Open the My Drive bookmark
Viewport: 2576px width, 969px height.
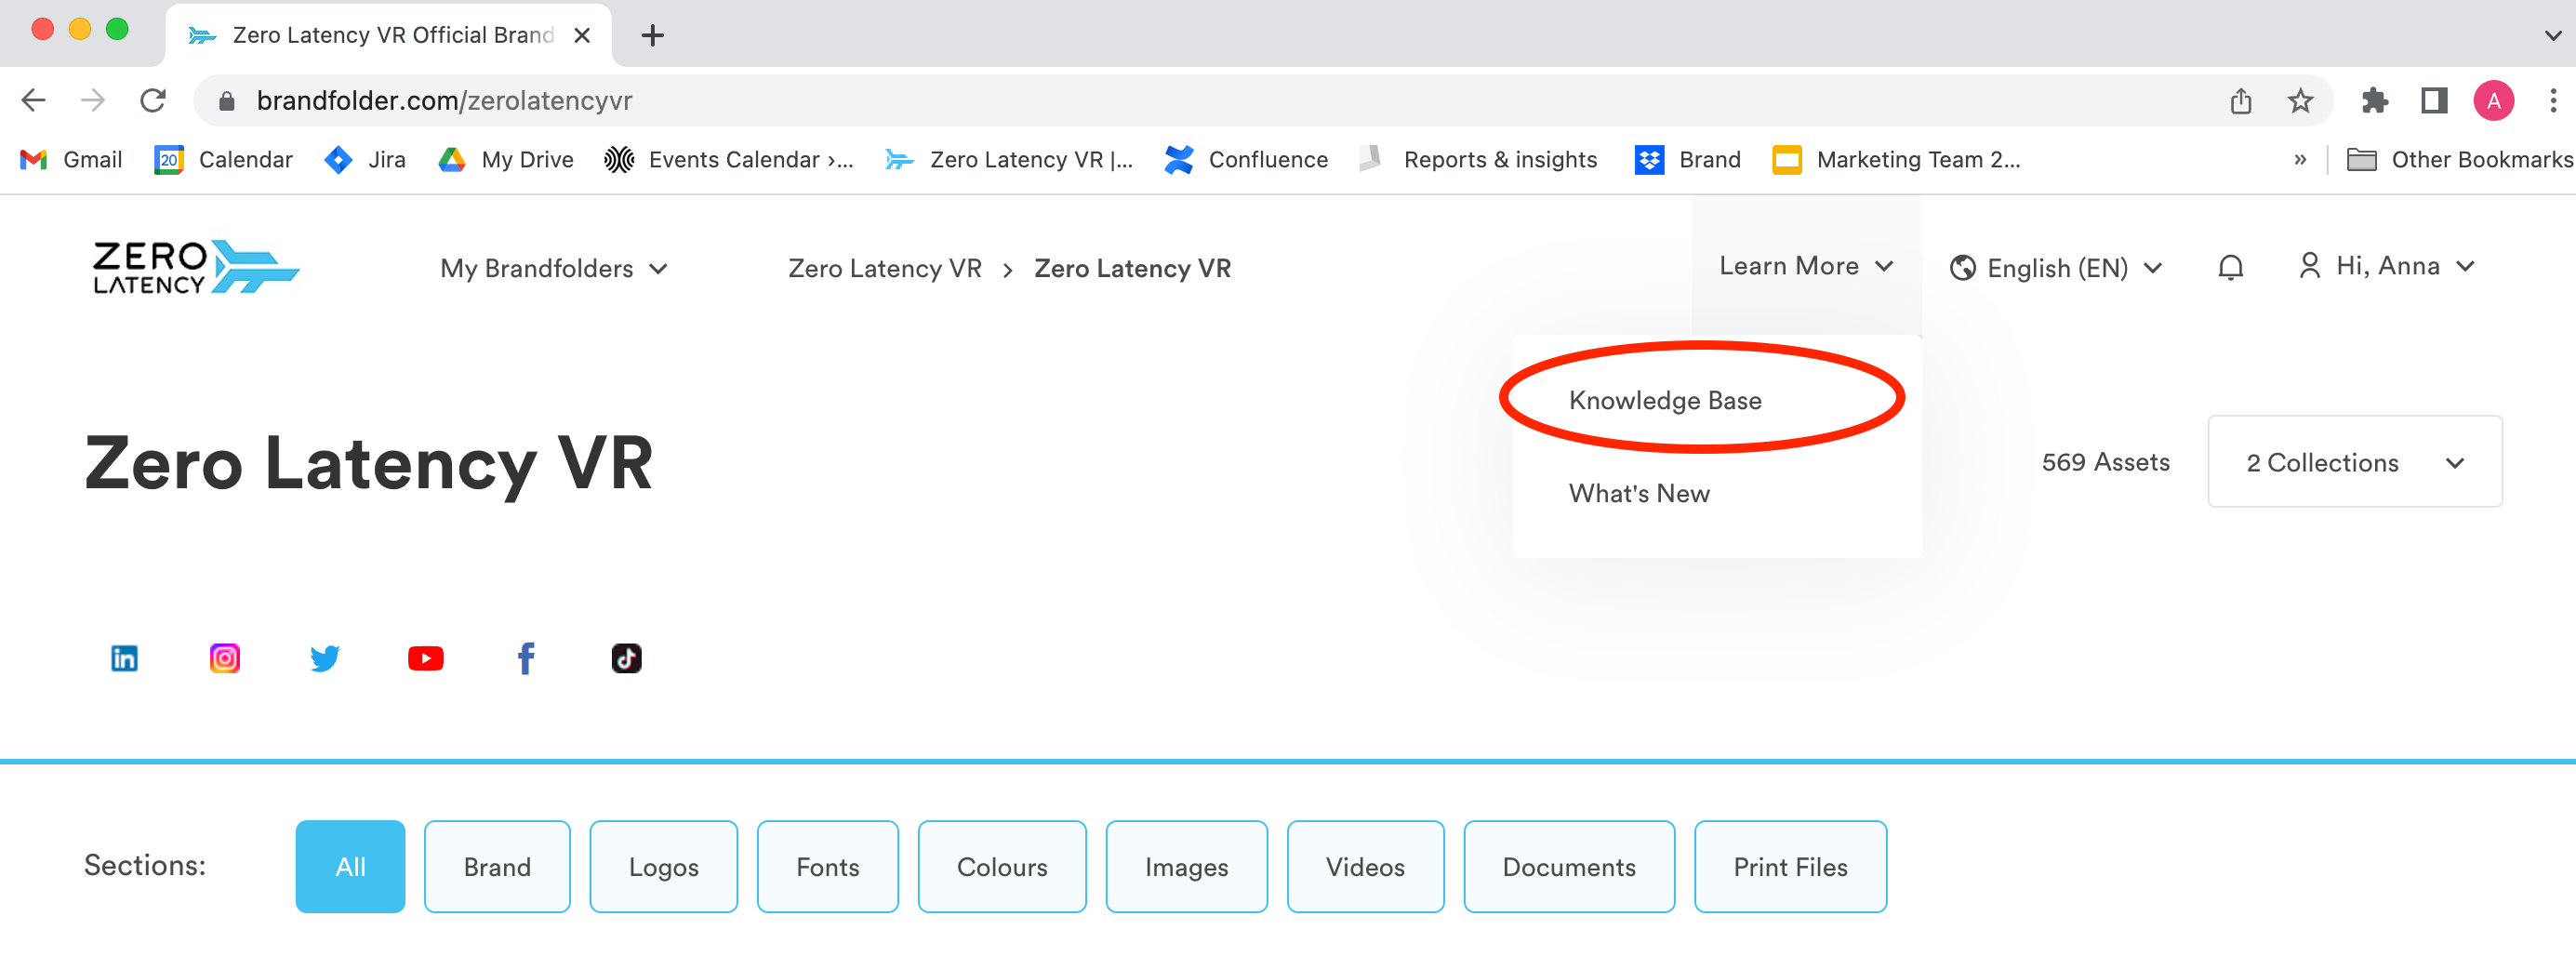(x=506, y=160)
